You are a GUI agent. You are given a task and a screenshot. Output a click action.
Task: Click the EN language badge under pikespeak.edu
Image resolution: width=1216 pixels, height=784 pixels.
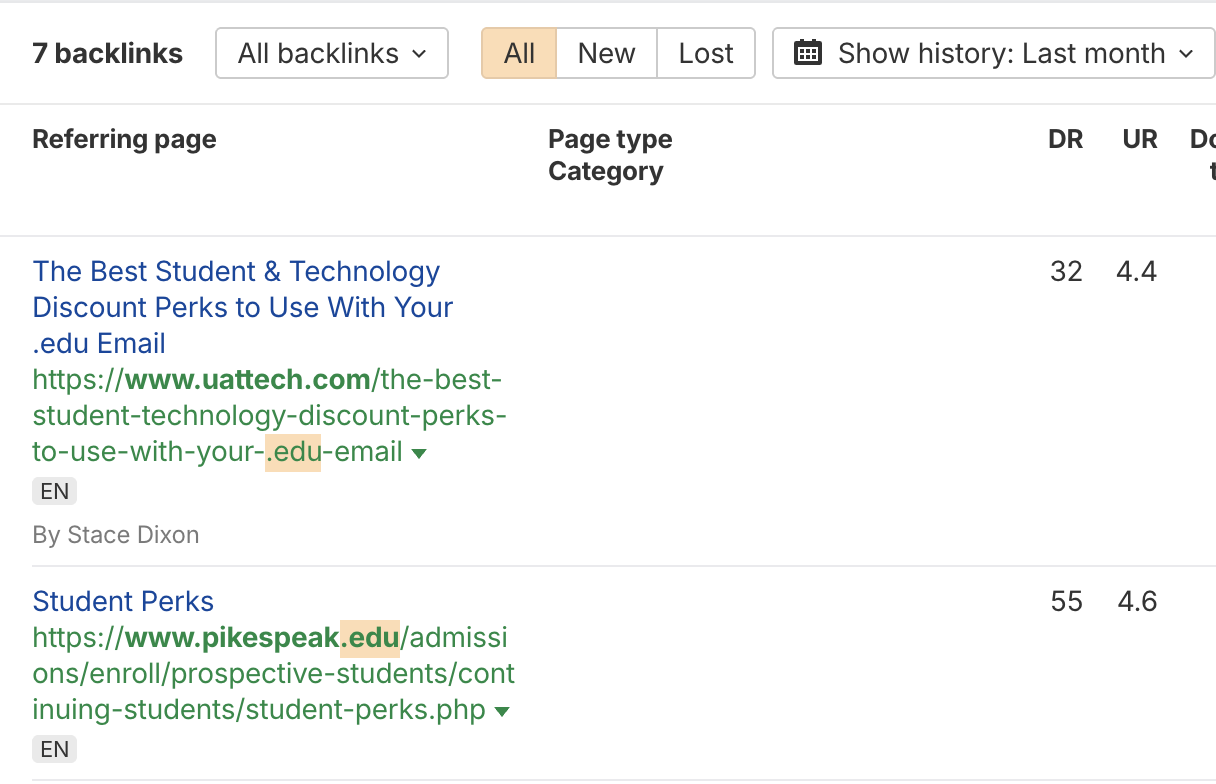(55, 749)
